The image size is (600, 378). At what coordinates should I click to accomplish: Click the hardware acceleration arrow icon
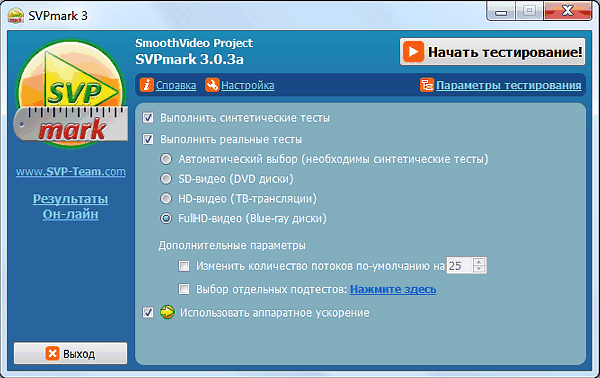167,312
